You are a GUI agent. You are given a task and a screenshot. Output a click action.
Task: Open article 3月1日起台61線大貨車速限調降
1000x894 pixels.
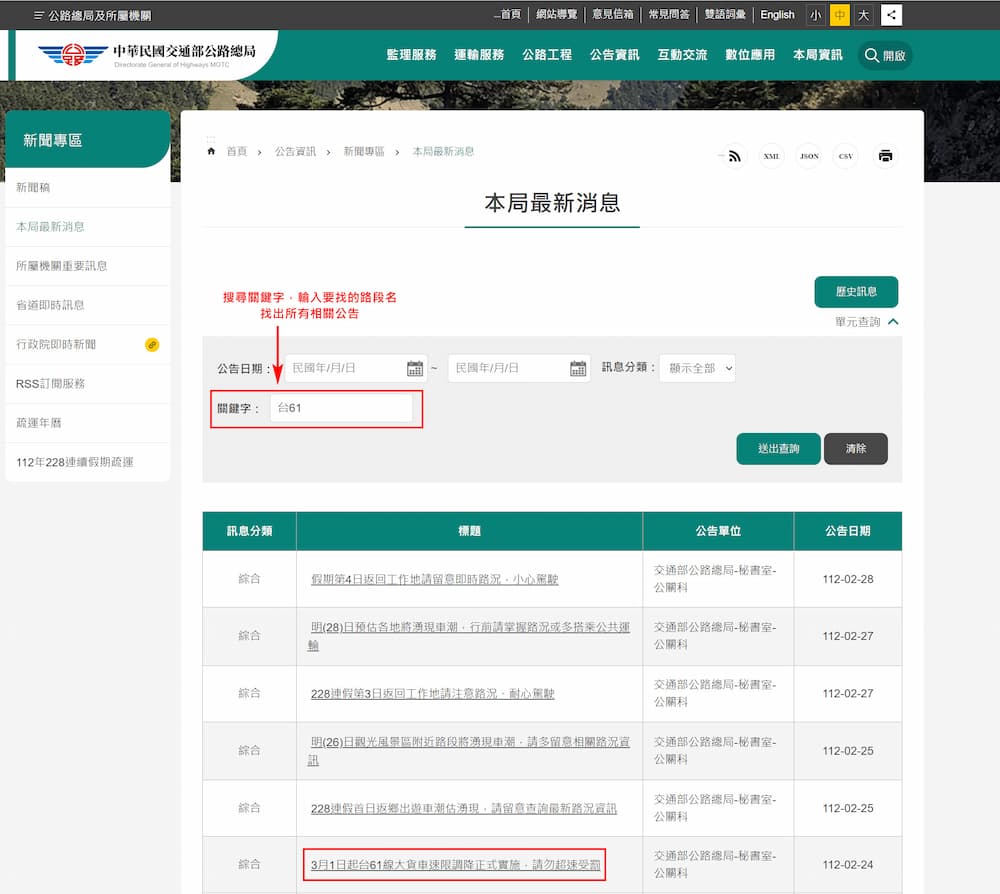tap(455, 865)
